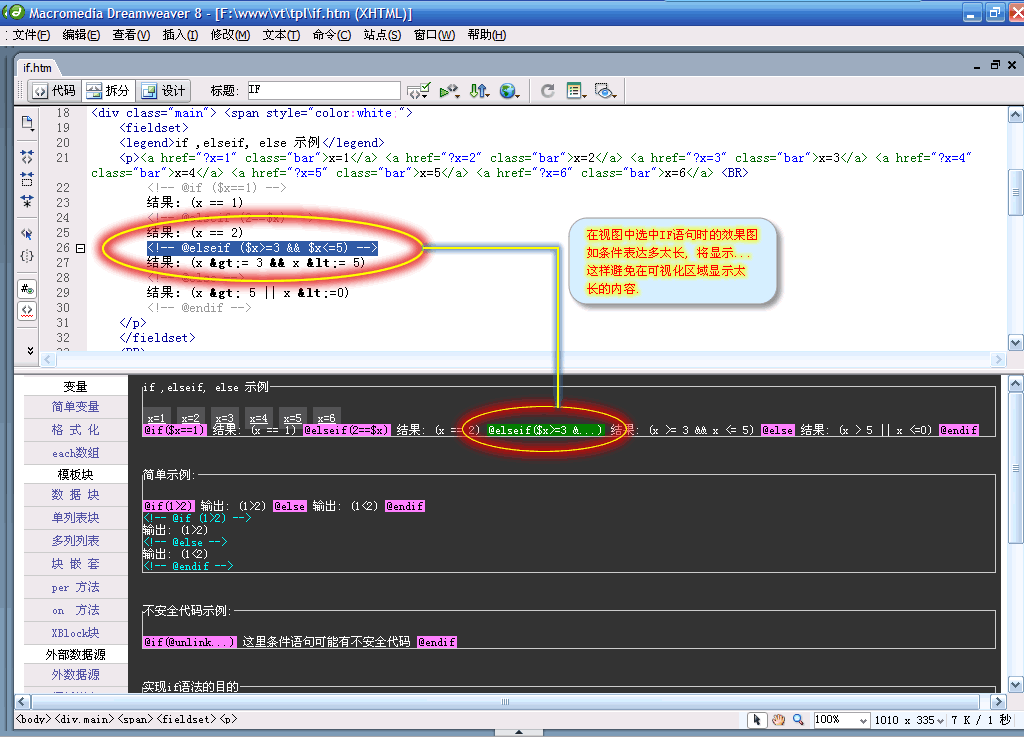The image size is (1024, 738).
Task: Open the 文件(F) menu
Action: [x=31, y=35]
